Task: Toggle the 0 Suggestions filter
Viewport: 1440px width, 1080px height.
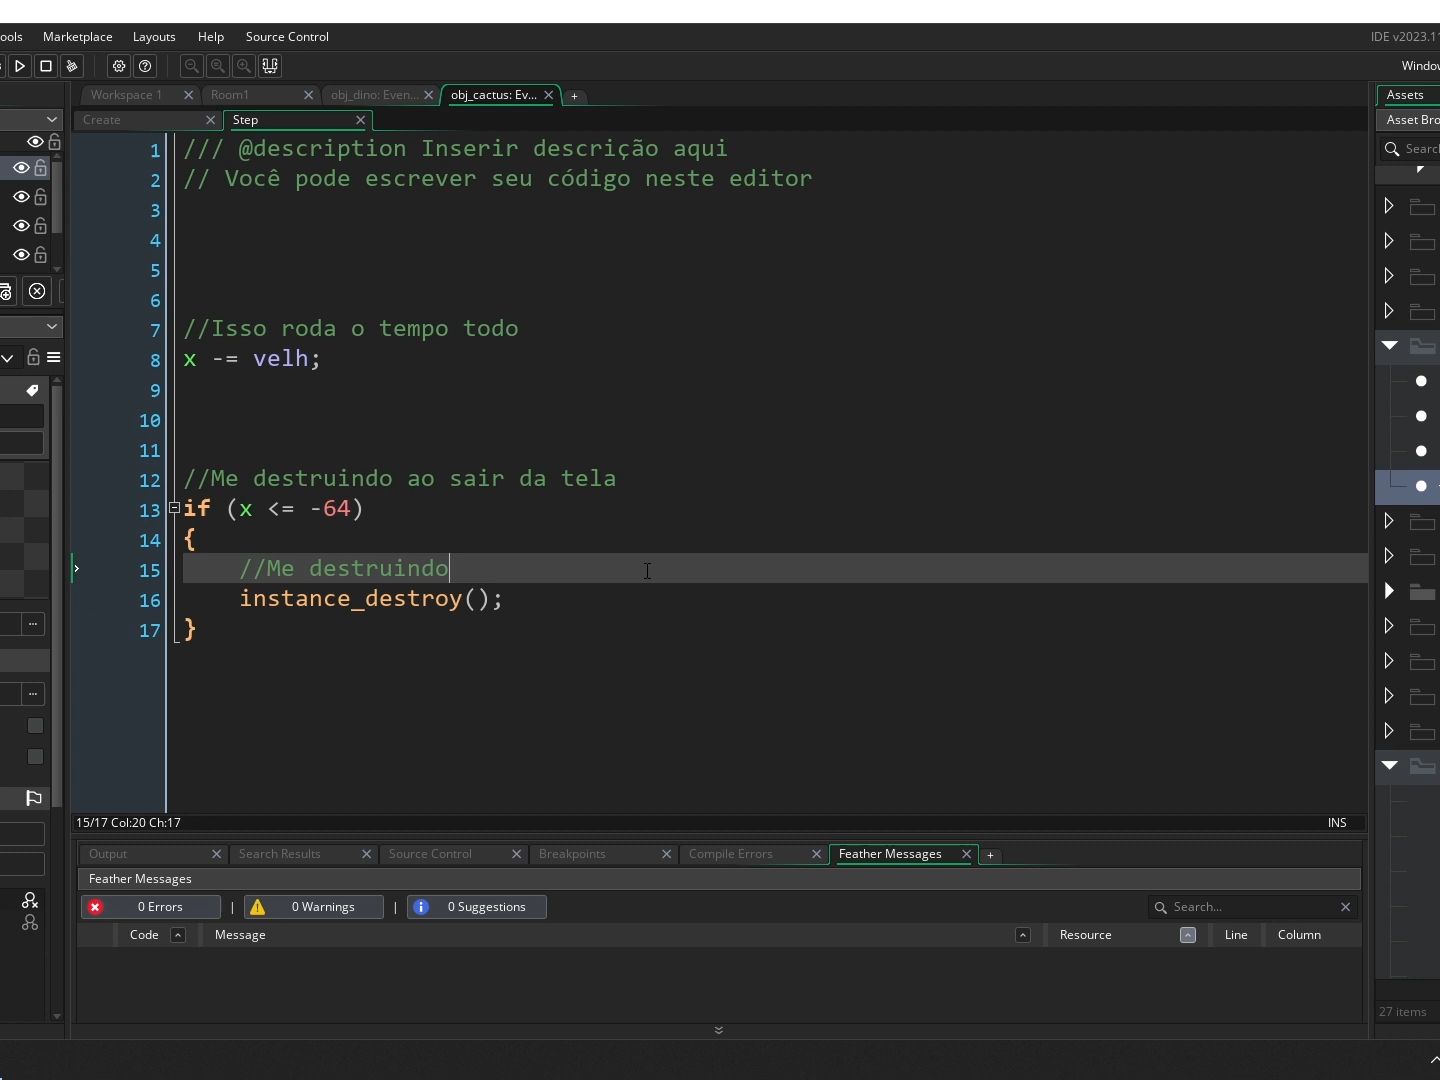Action: pos(477,907)
